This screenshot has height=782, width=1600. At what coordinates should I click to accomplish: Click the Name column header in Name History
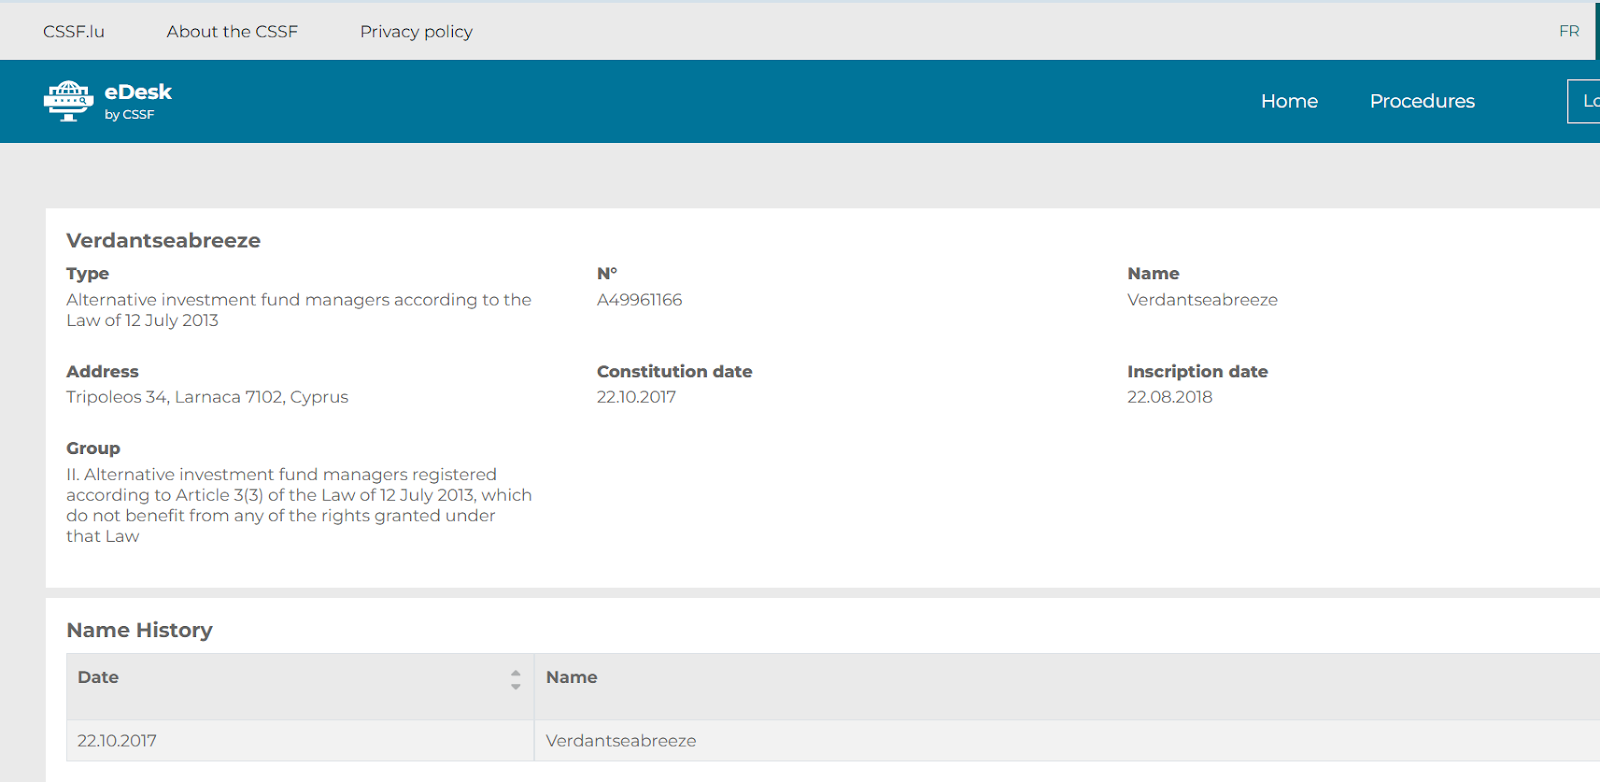click(x=571, y=677)
